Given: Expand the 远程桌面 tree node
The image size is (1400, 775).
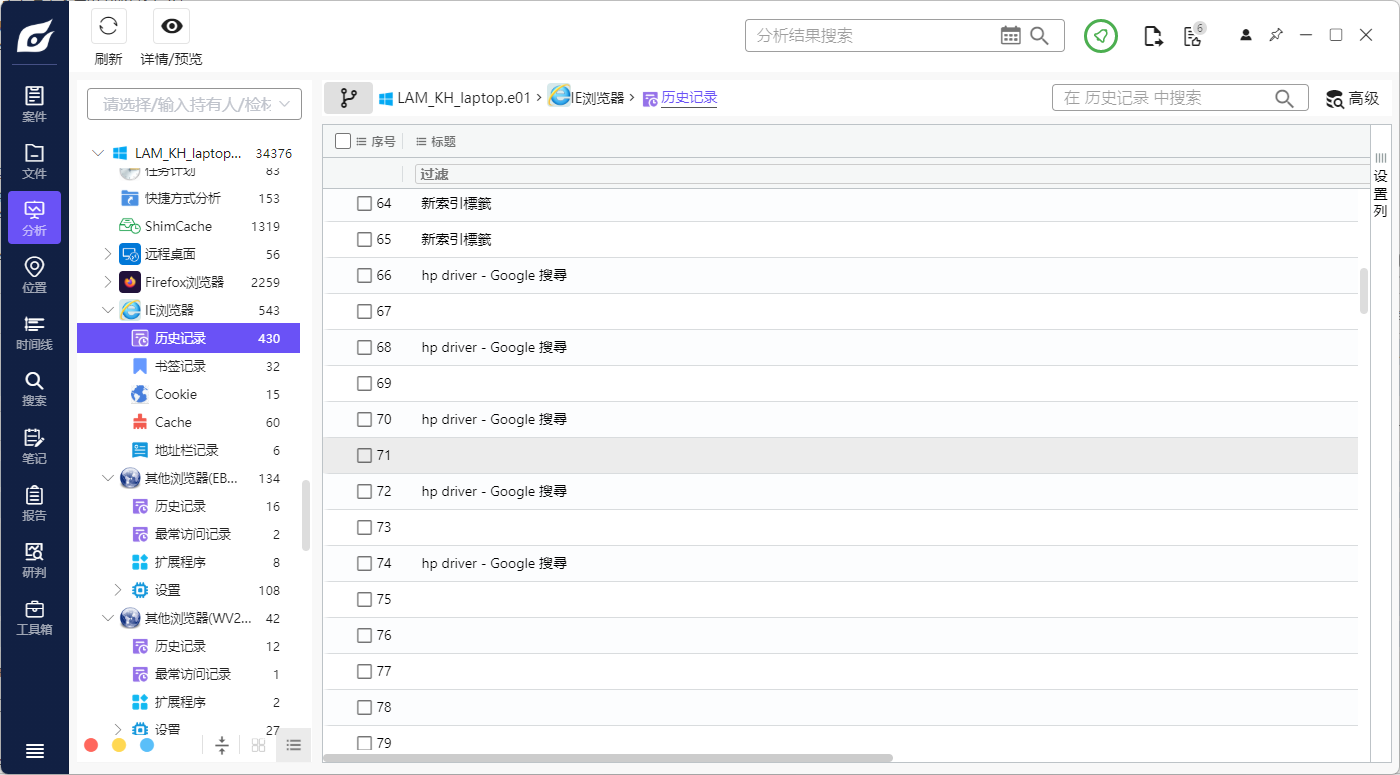Looking at the screenshot, I should coord(108,254).
